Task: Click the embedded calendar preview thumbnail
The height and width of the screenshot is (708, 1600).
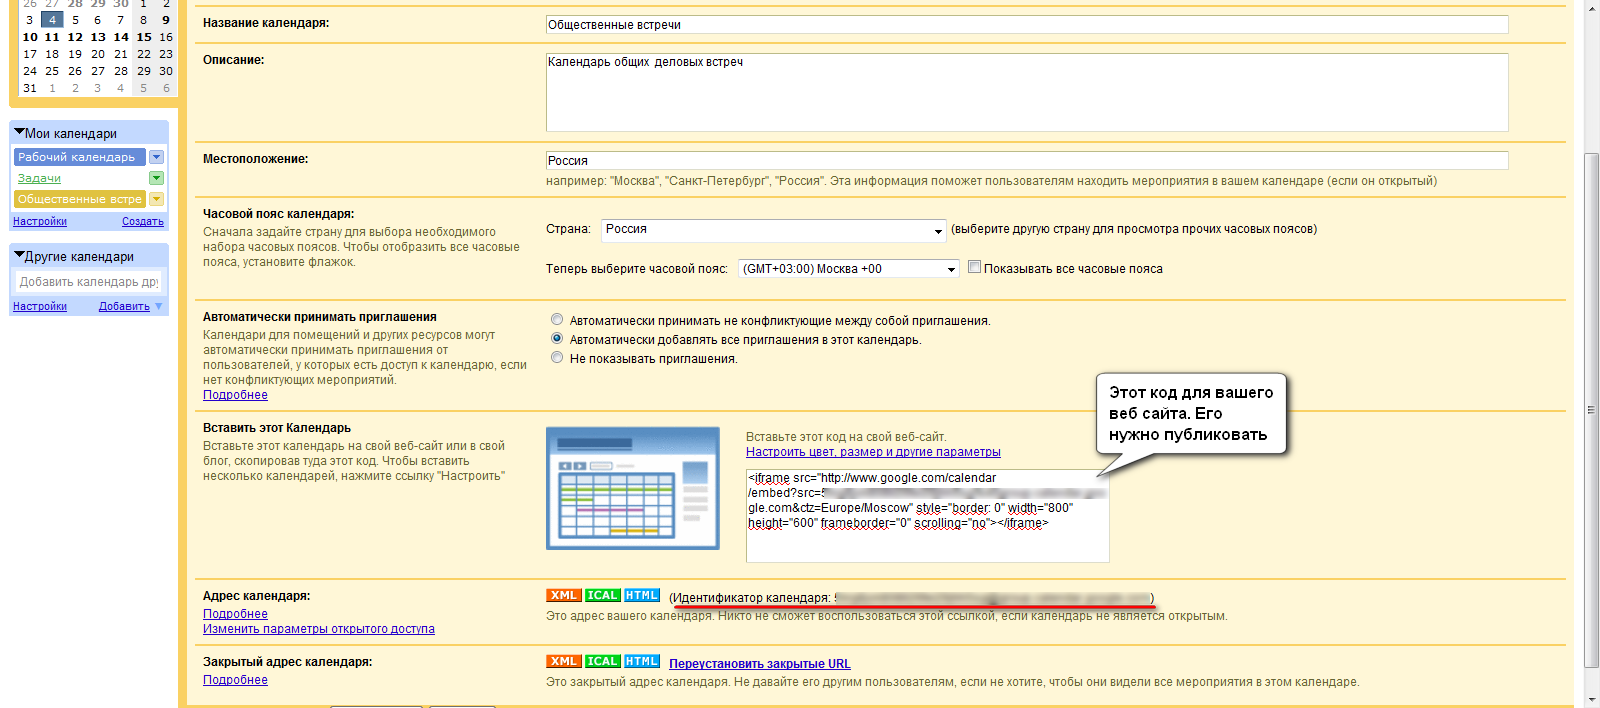Action: (x=632, y=488)
